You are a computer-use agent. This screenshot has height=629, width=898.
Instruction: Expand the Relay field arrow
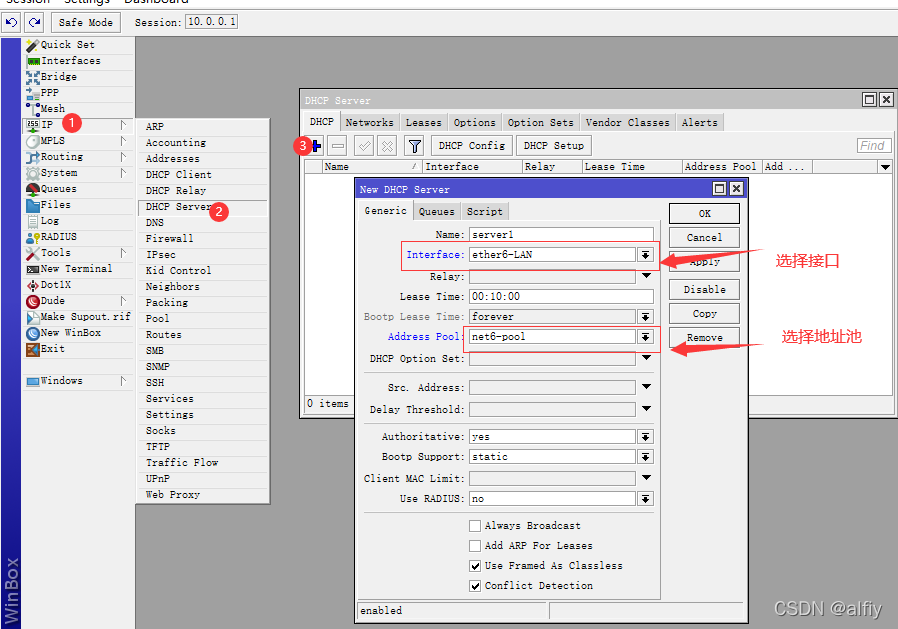pos(647,276)
